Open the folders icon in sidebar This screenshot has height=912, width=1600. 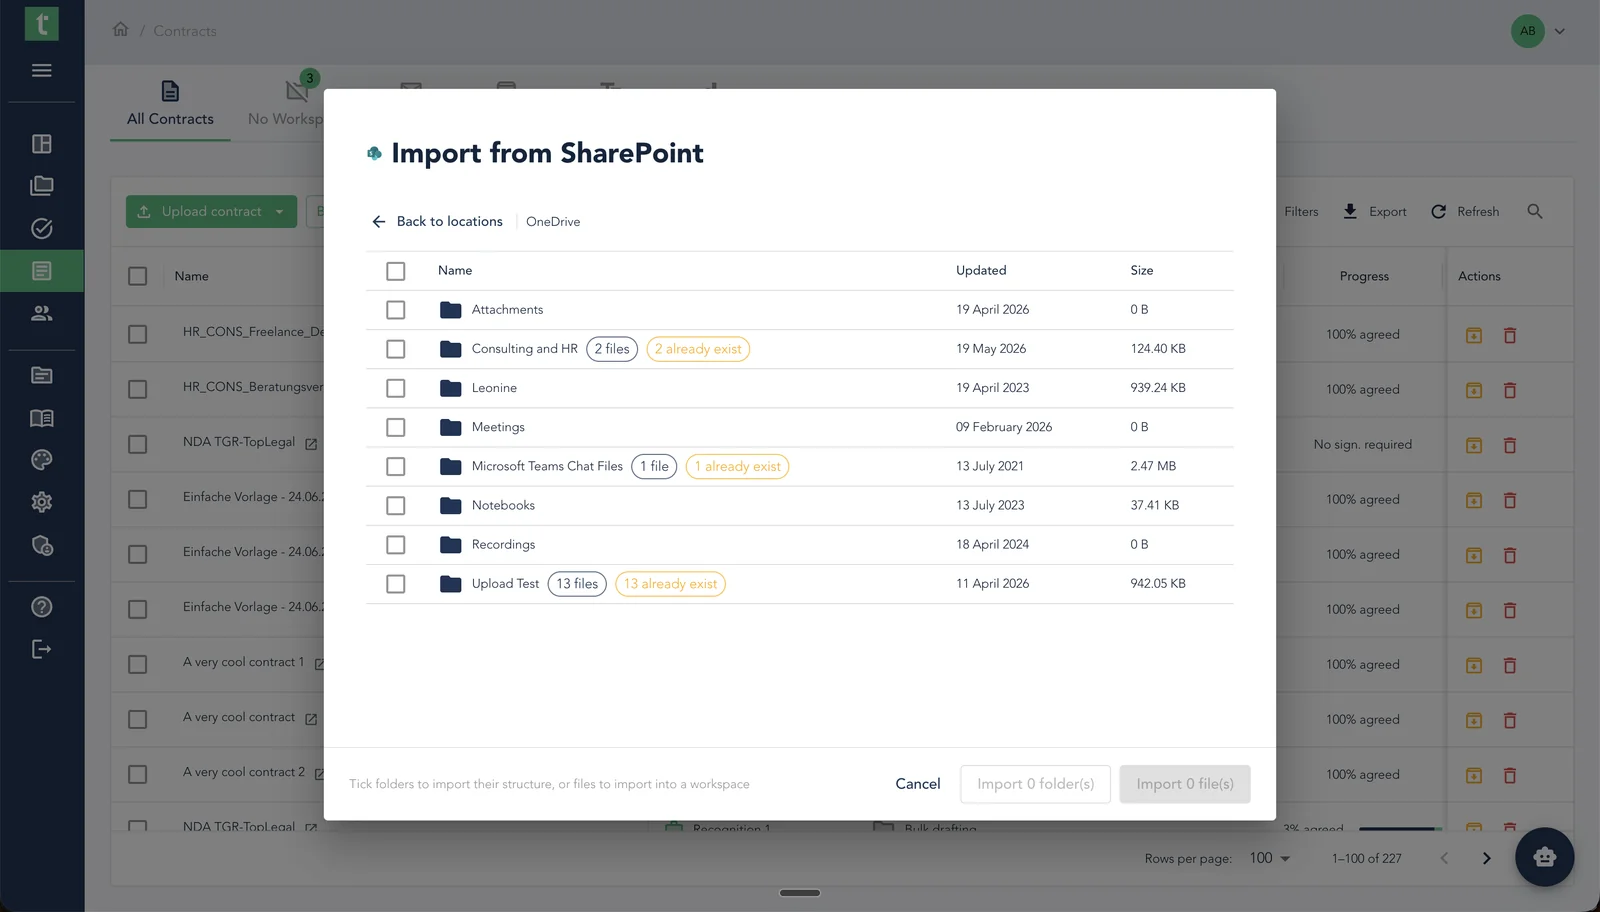click(41, 186)
